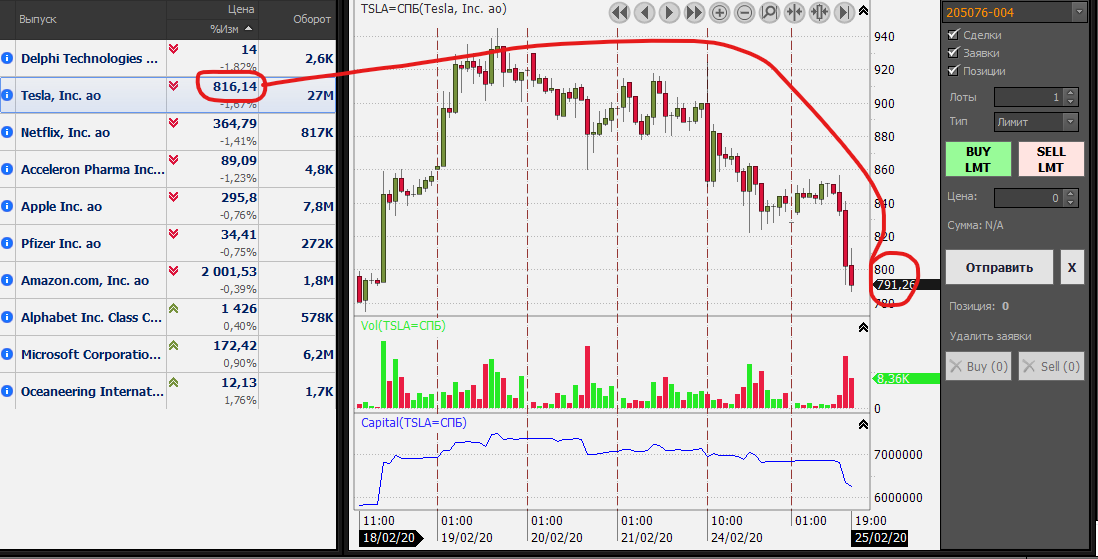Open the Тип order type dropdown
This screenshot has width=1098, height=559.
(1070, 122)
